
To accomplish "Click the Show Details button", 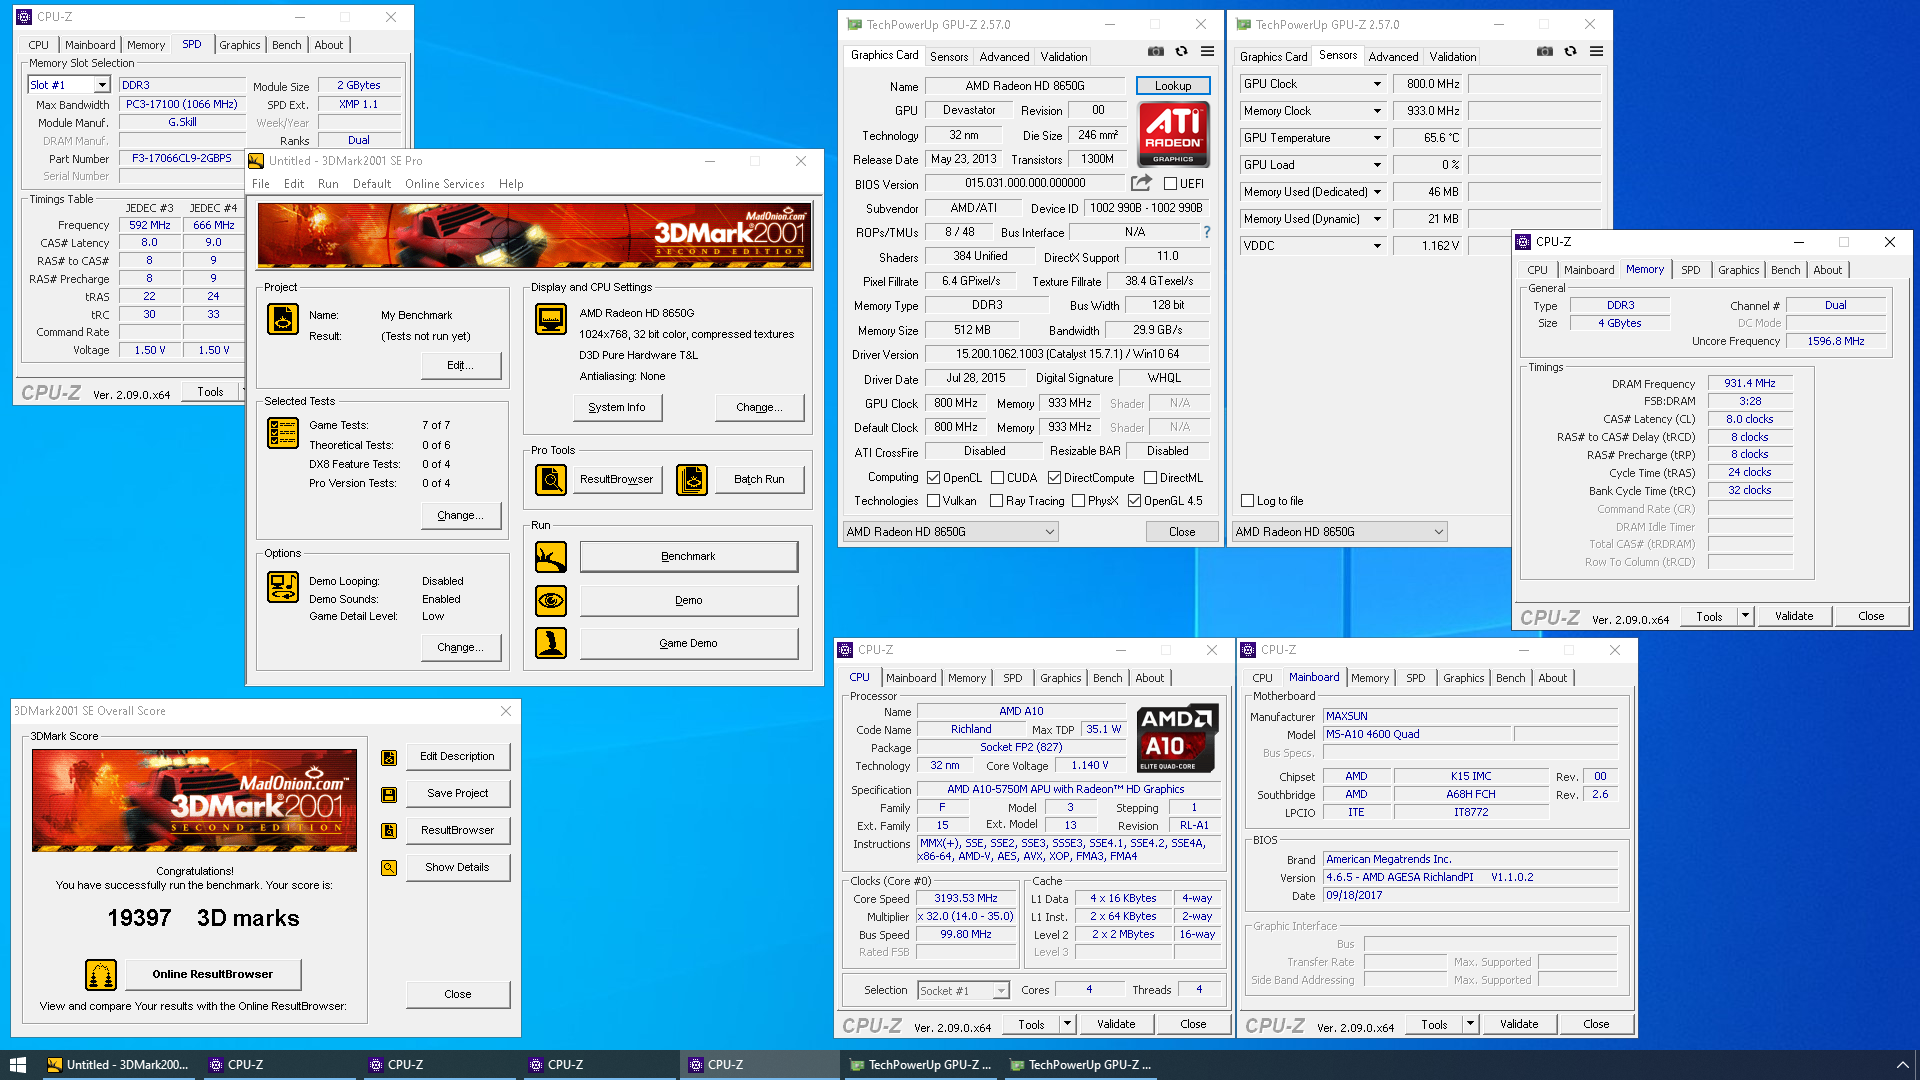I will (457, 867).
